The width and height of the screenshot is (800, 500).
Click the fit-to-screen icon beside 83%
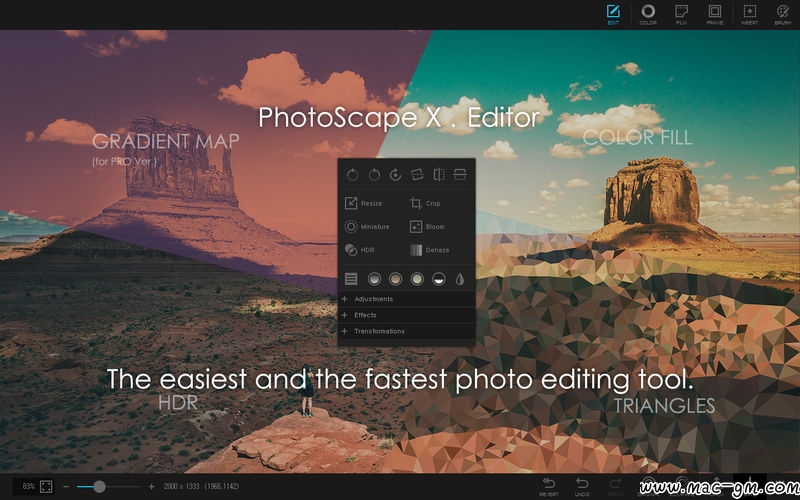tap(46, 487)
